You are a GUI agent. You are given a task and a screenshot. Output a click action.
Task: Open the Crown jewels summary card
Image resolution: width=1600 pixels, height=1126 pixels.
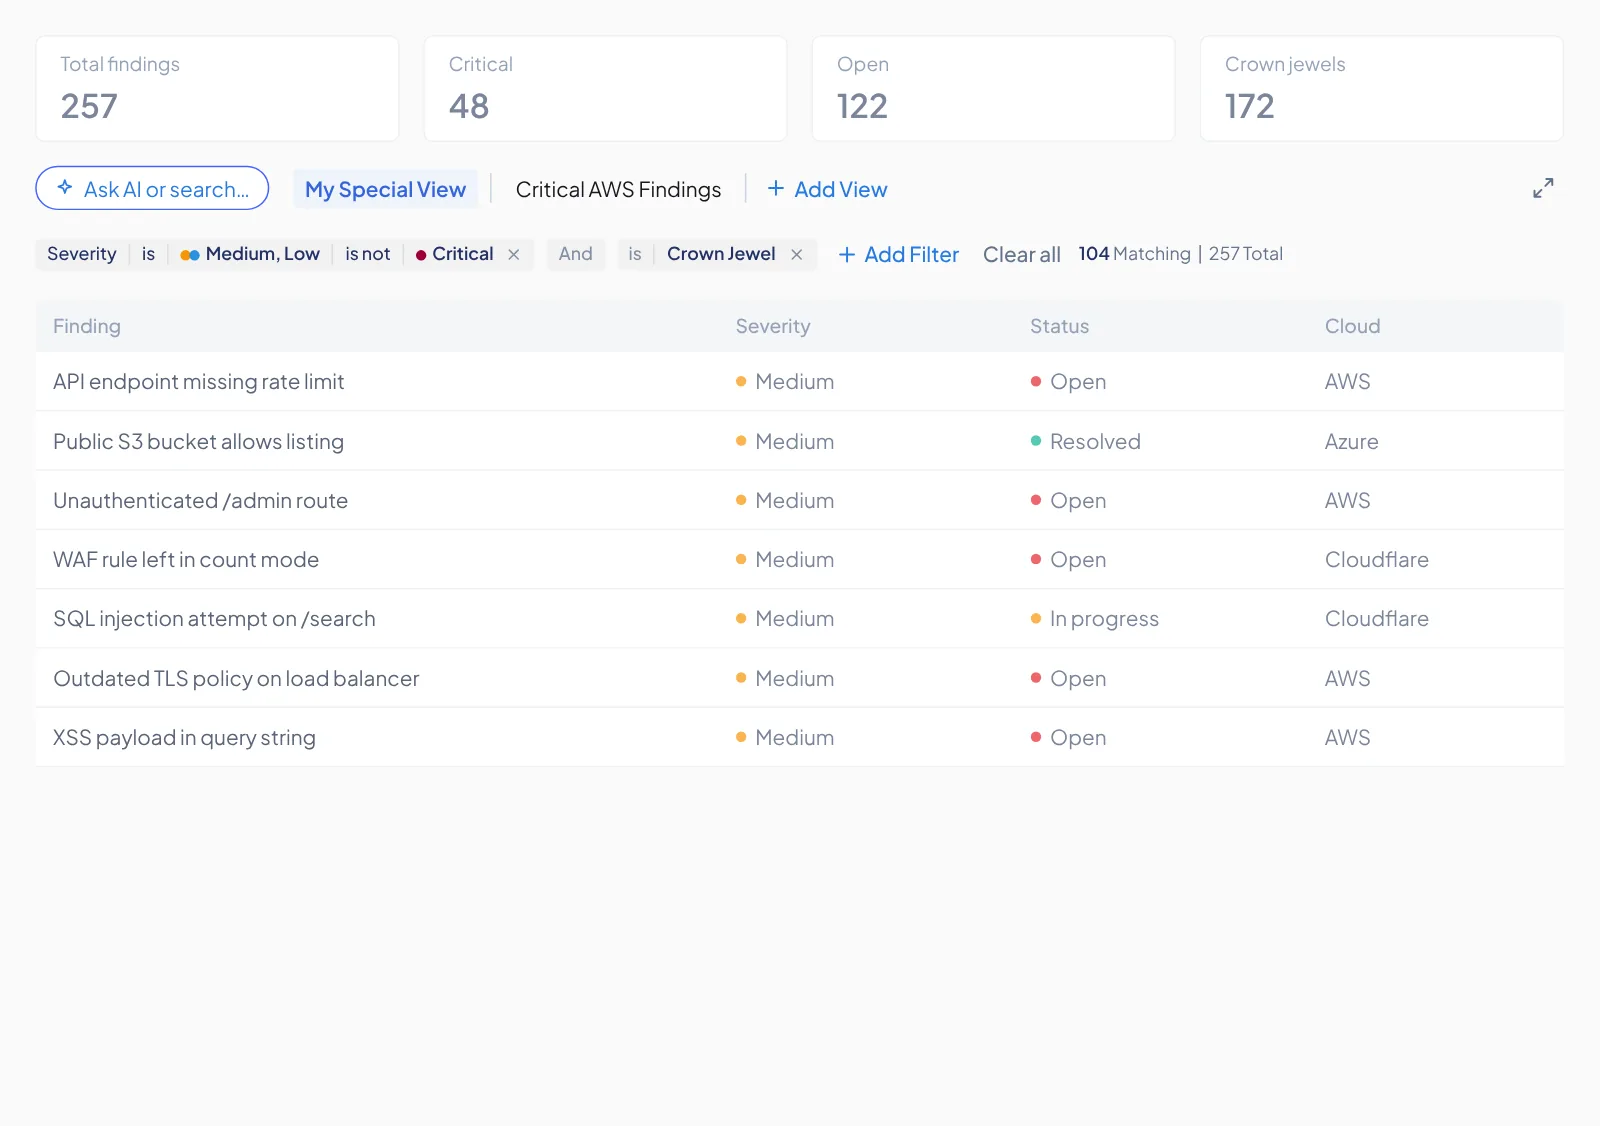point(1381,89)
